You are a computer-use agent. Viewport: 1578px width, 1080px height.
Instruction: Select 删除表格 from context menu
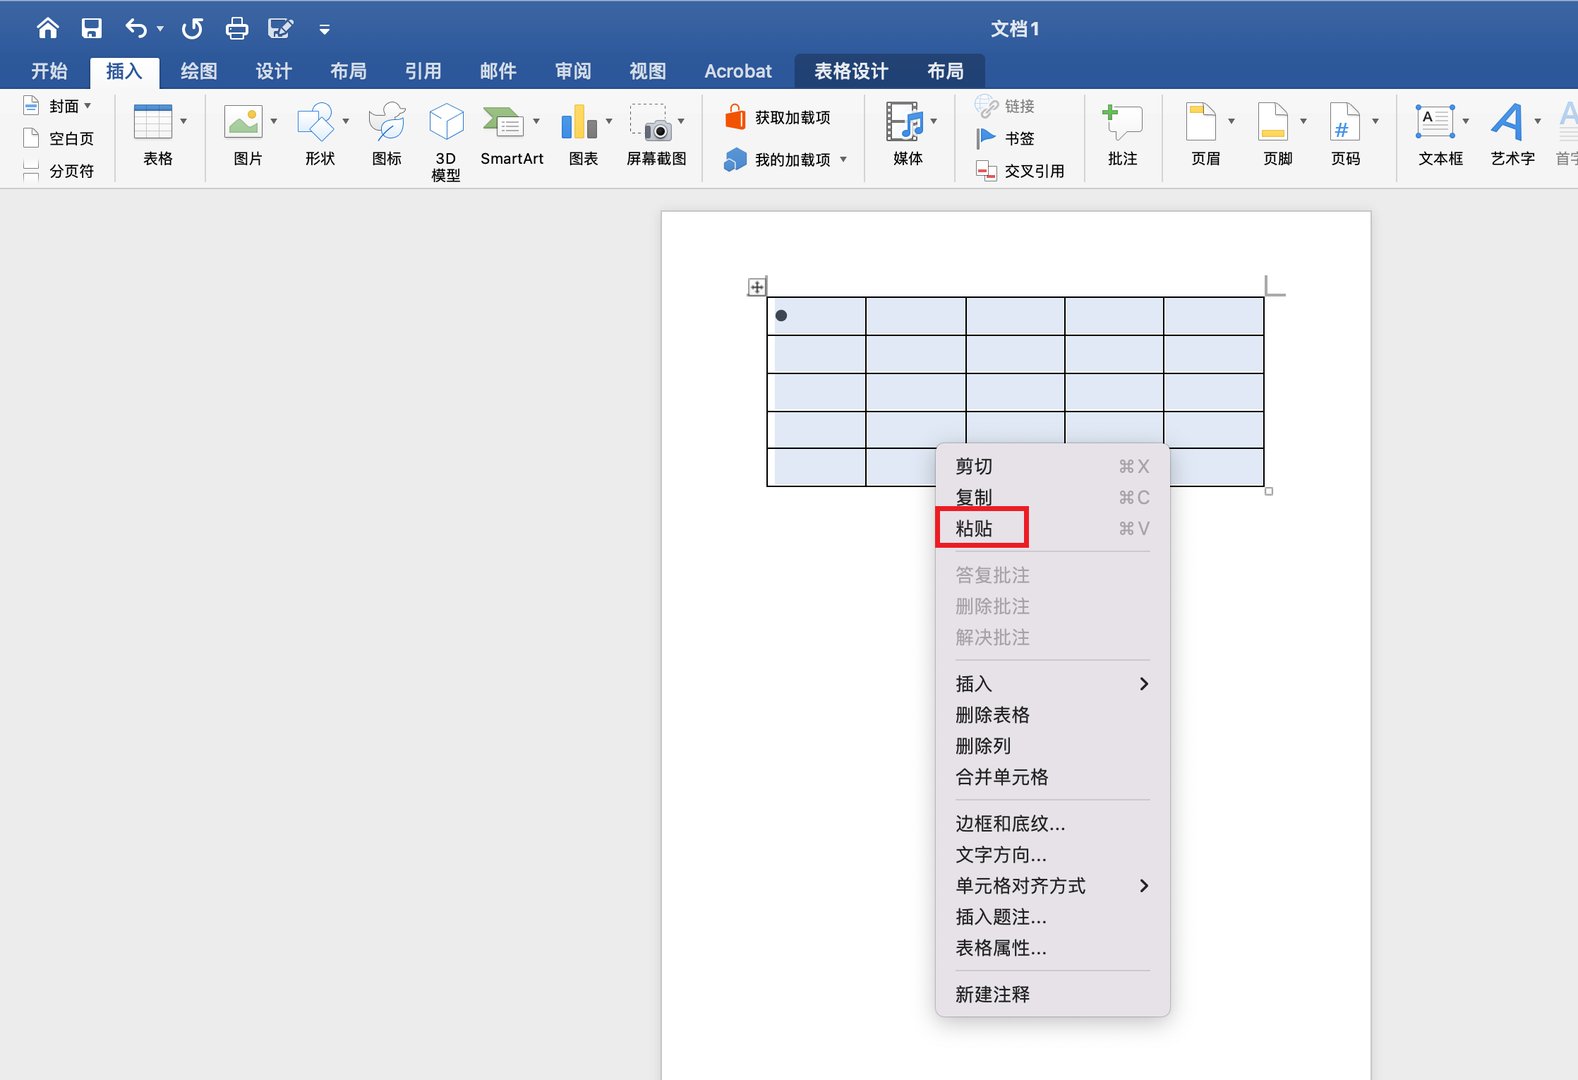[1052, 715]
